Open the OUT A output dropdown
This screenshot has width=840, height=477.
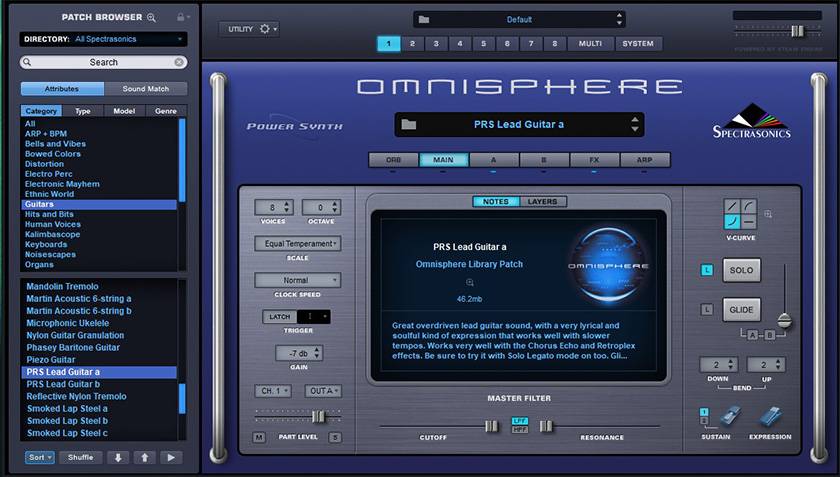[322, 391]
